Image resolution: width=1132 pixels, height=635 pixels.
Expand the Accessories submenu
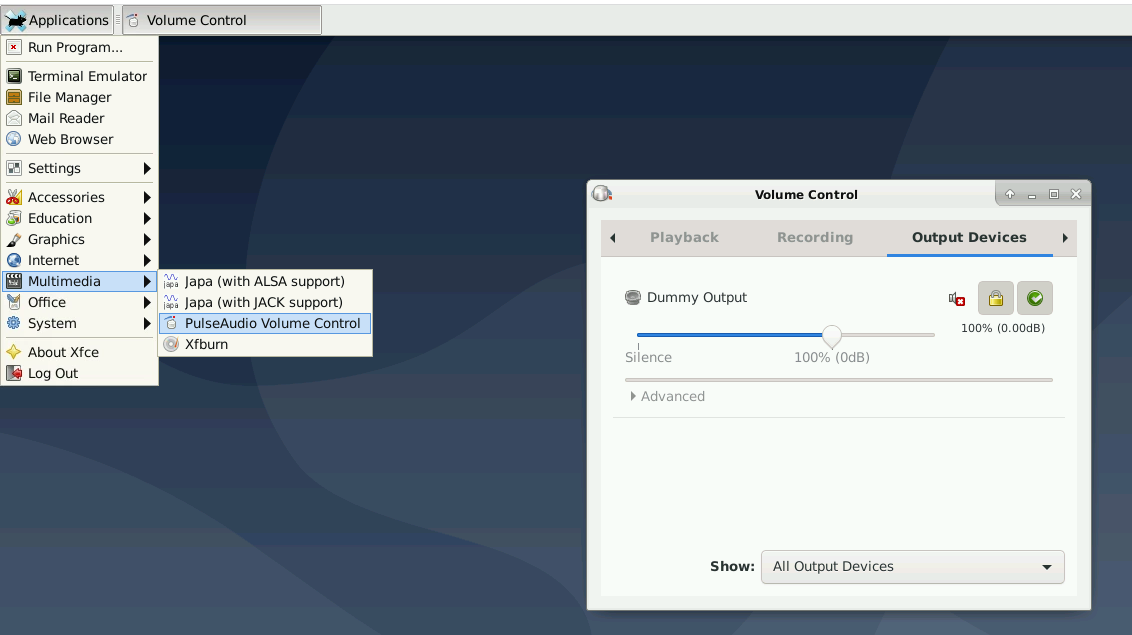coord(79,197)
